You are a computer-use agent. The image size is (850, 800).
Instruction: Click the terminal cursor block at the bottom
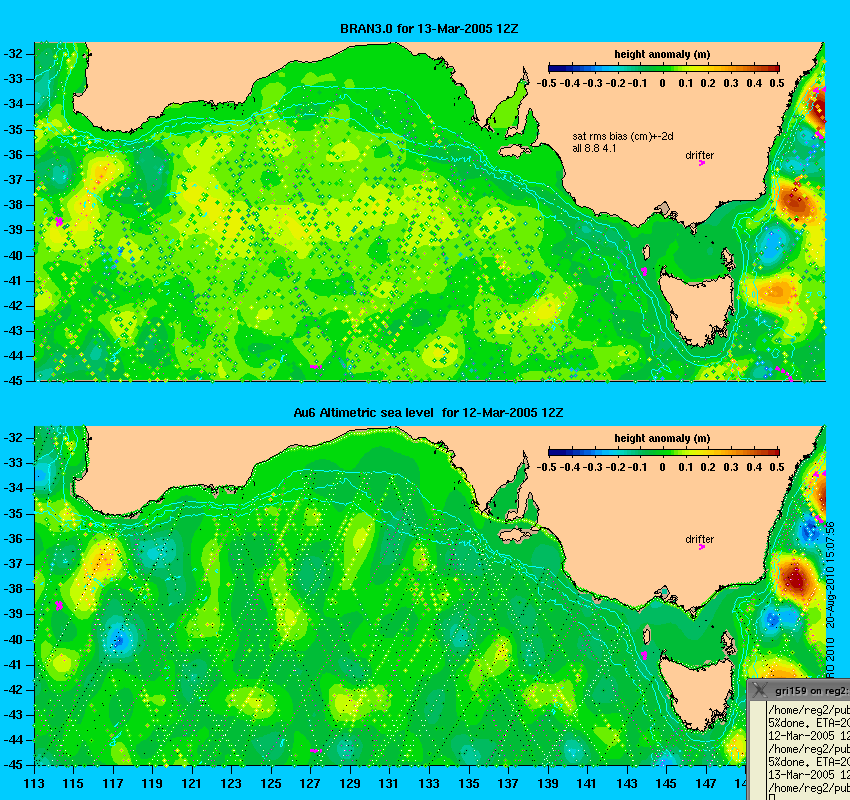[x=771, y=797]
